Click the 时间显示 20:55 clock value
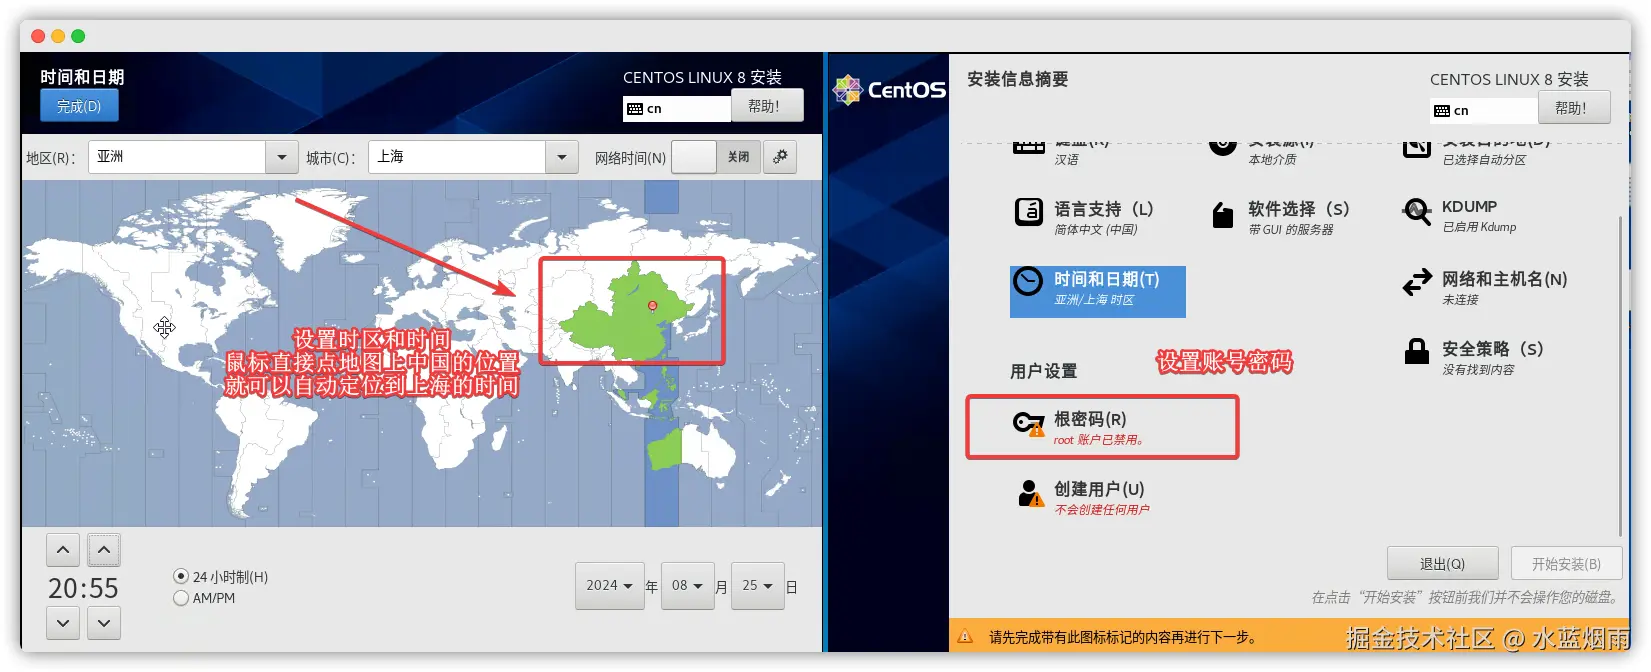The height and width of the screenshot is (672, 1651). point(83,588)
